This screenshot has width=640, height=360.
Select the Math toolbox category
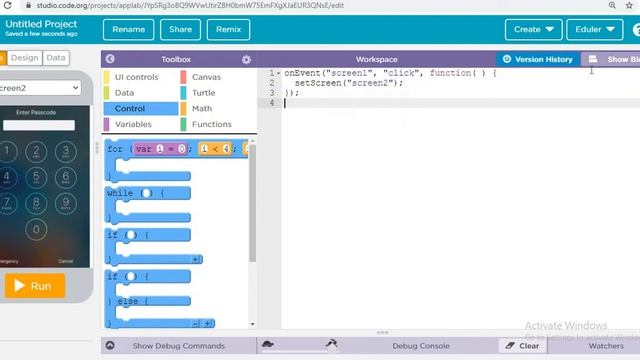(202, 109)
